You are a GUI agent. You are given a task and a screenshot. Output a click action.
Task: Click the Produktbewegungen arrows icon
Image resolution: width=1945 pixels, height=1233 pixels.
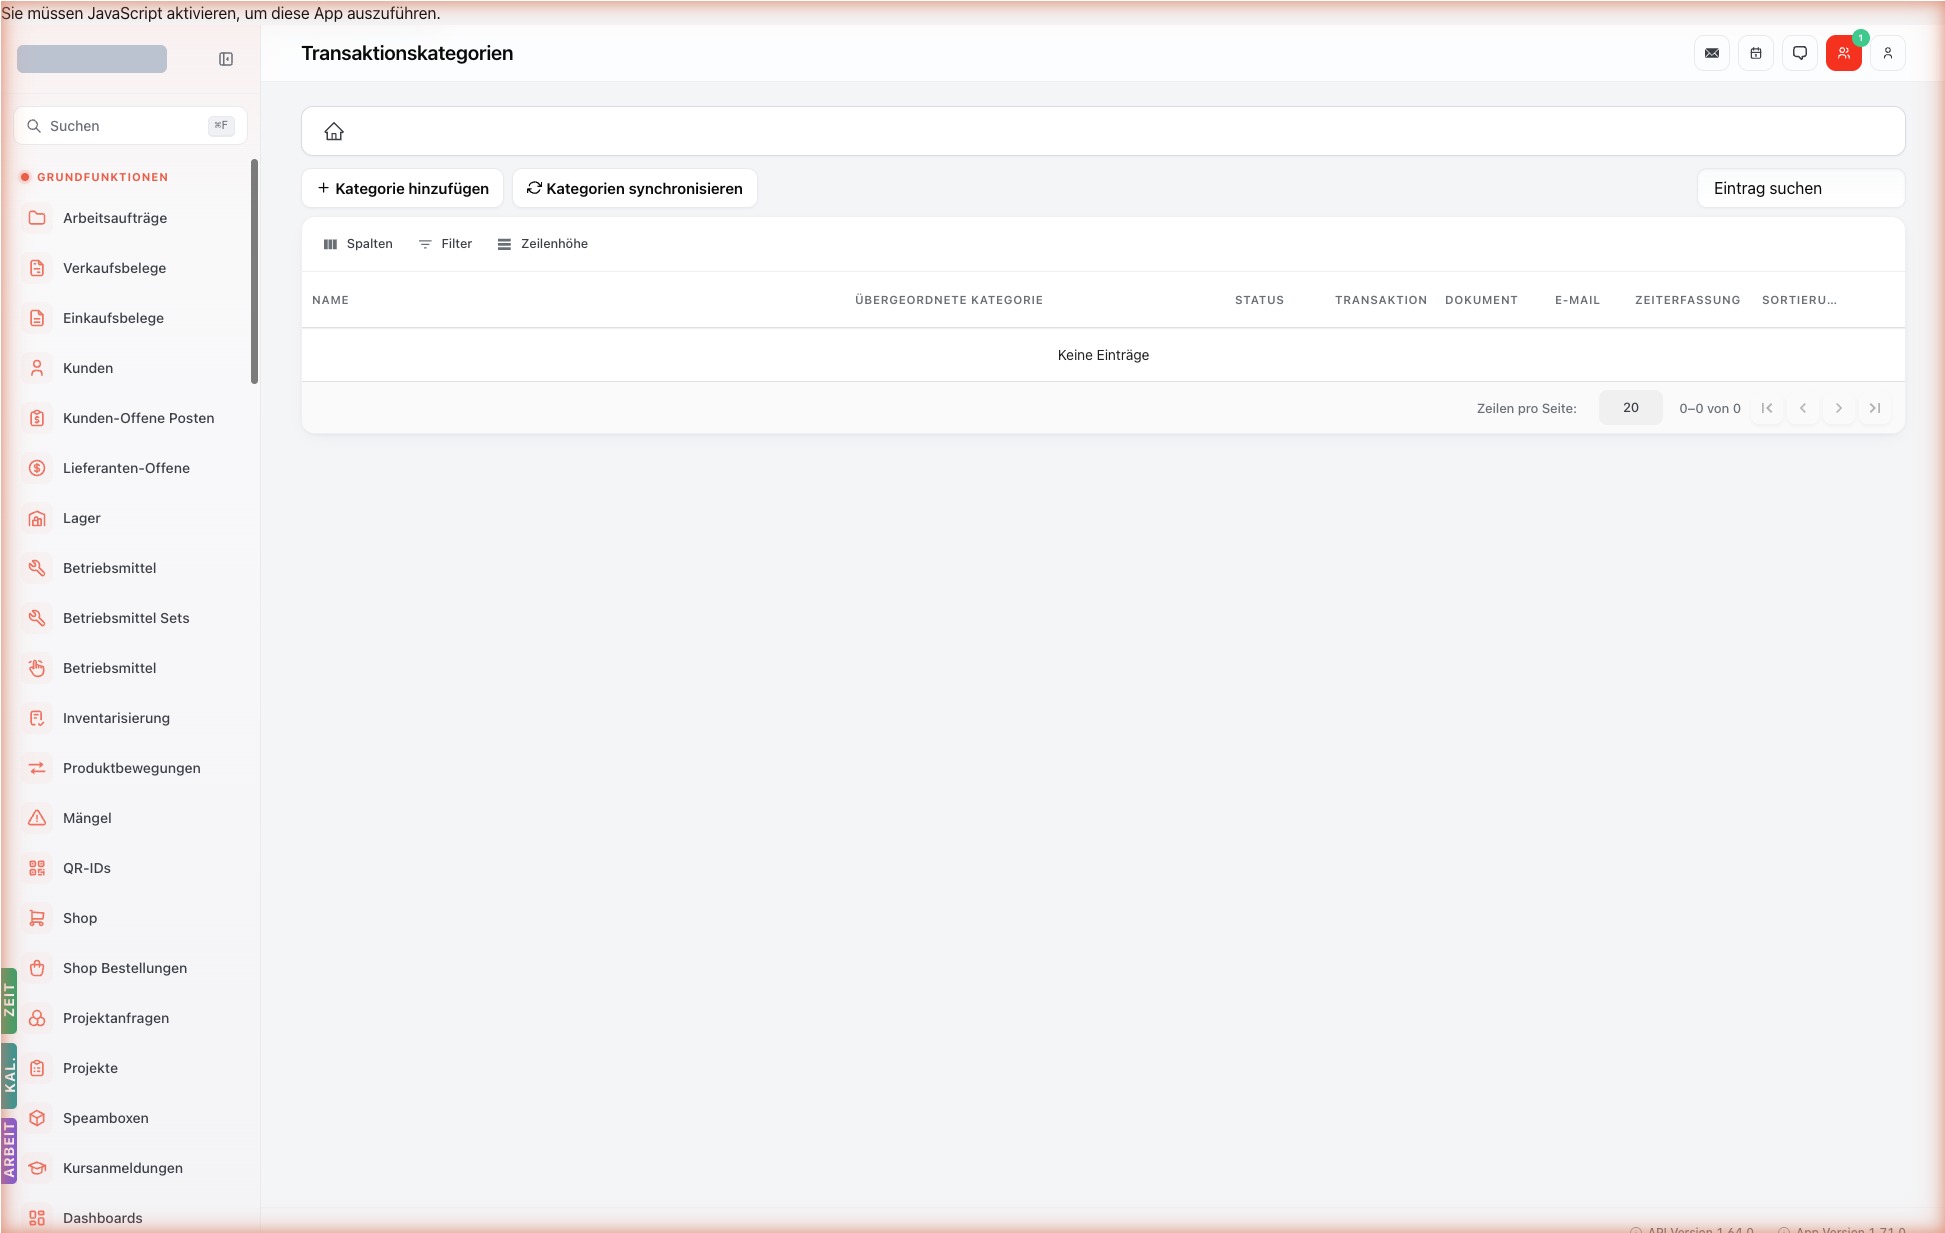pyautogui.click(x=37, y=768)
